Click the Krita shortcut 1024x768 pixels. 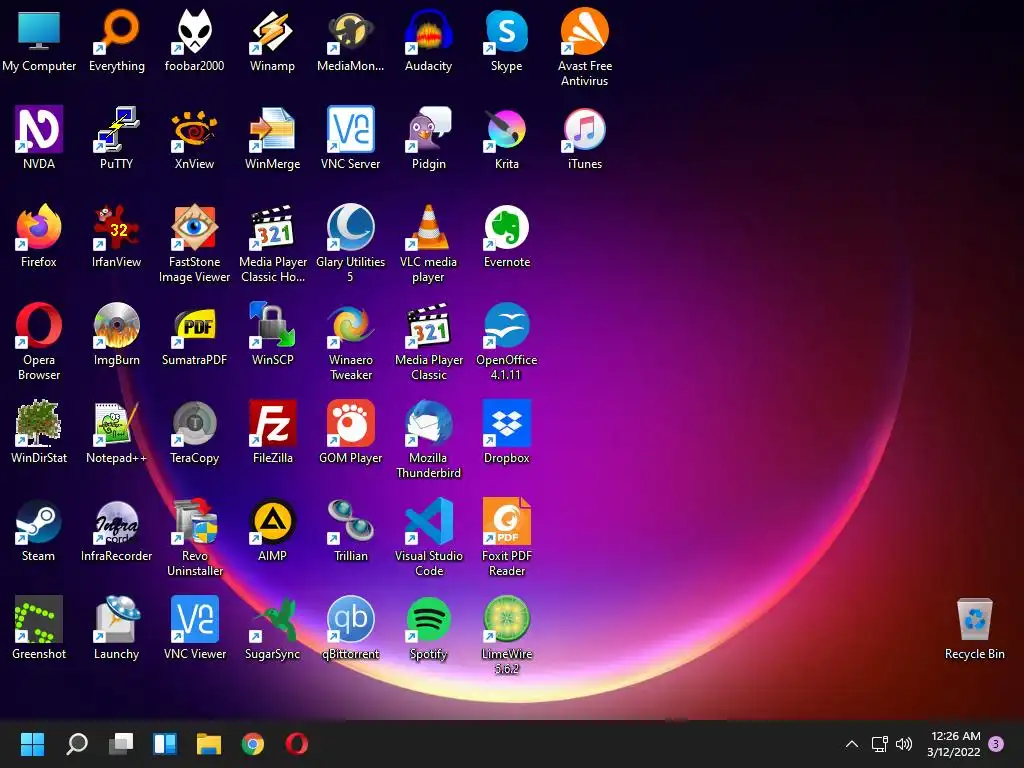pos(507,129)
